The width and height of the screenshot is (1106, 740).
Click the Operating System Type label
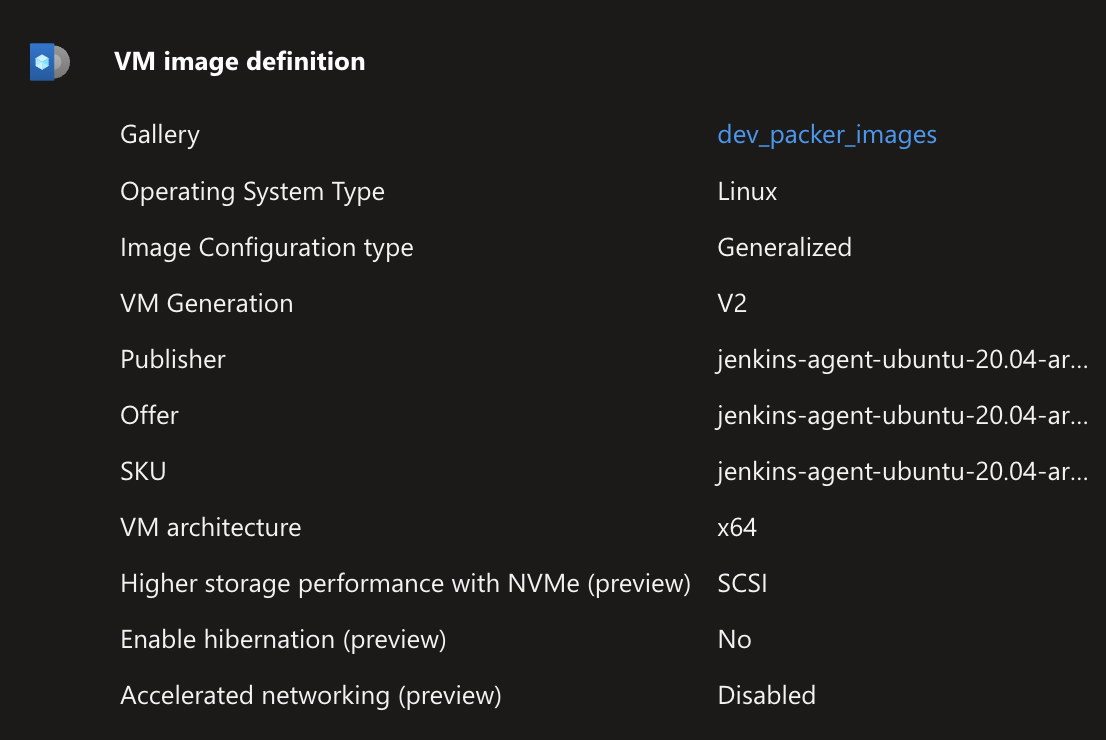tap(252, 191)
